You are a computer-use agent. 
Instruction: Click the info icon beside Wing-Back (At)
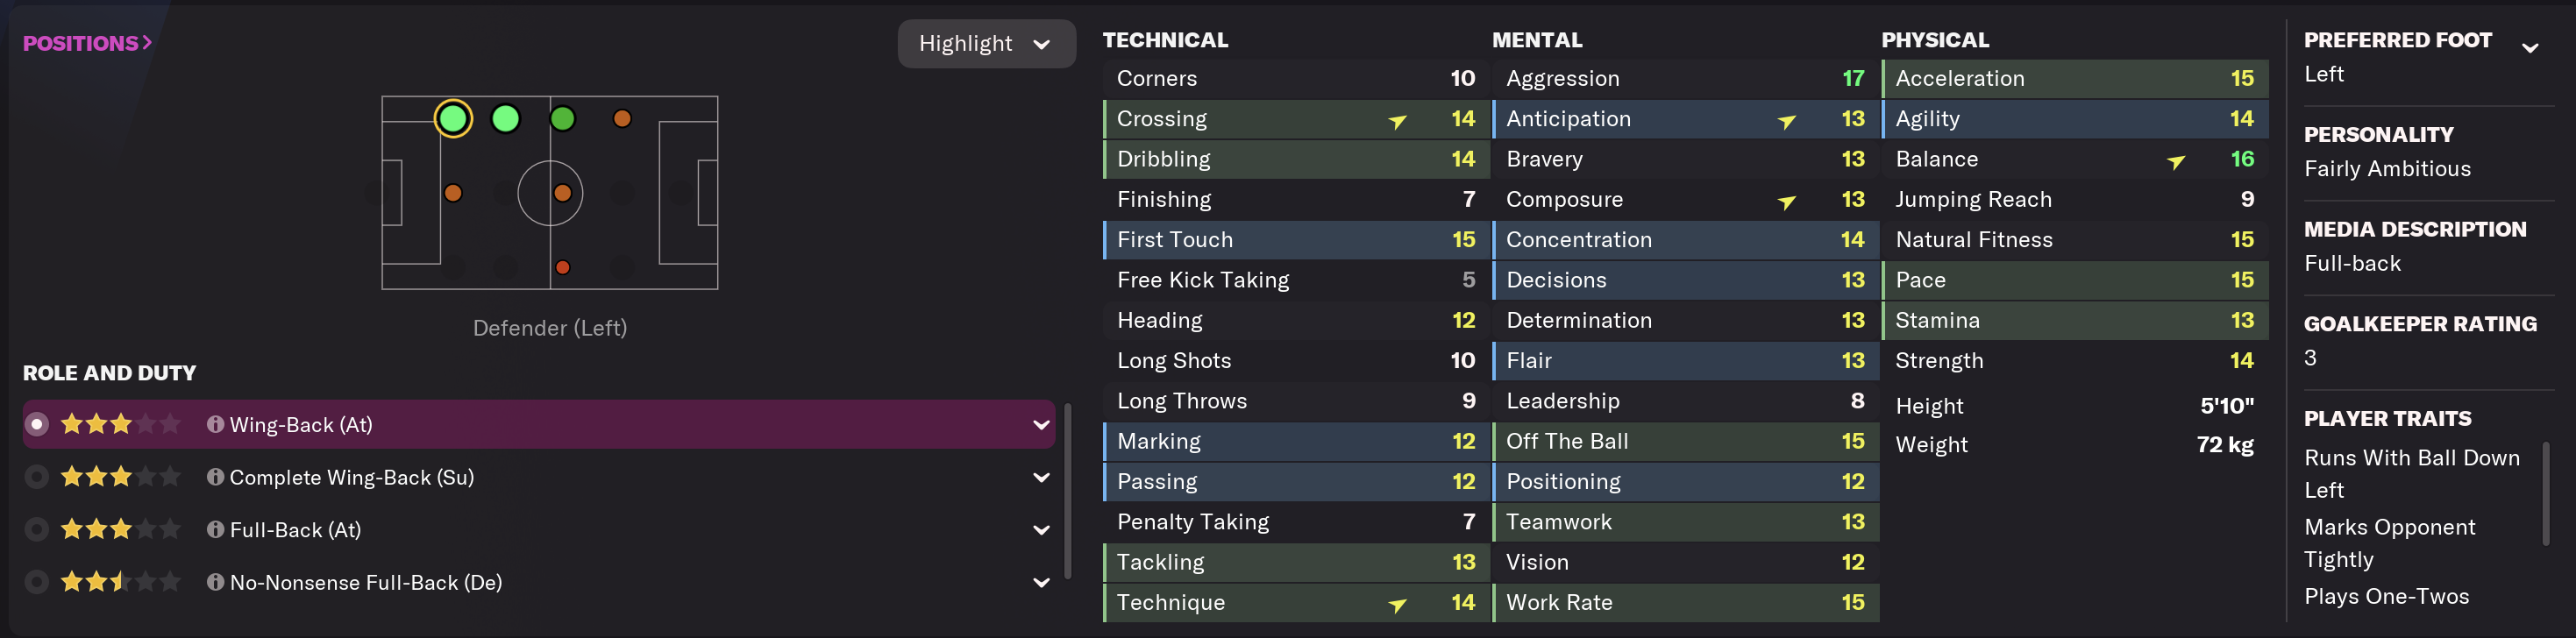[x=214, y=424]
